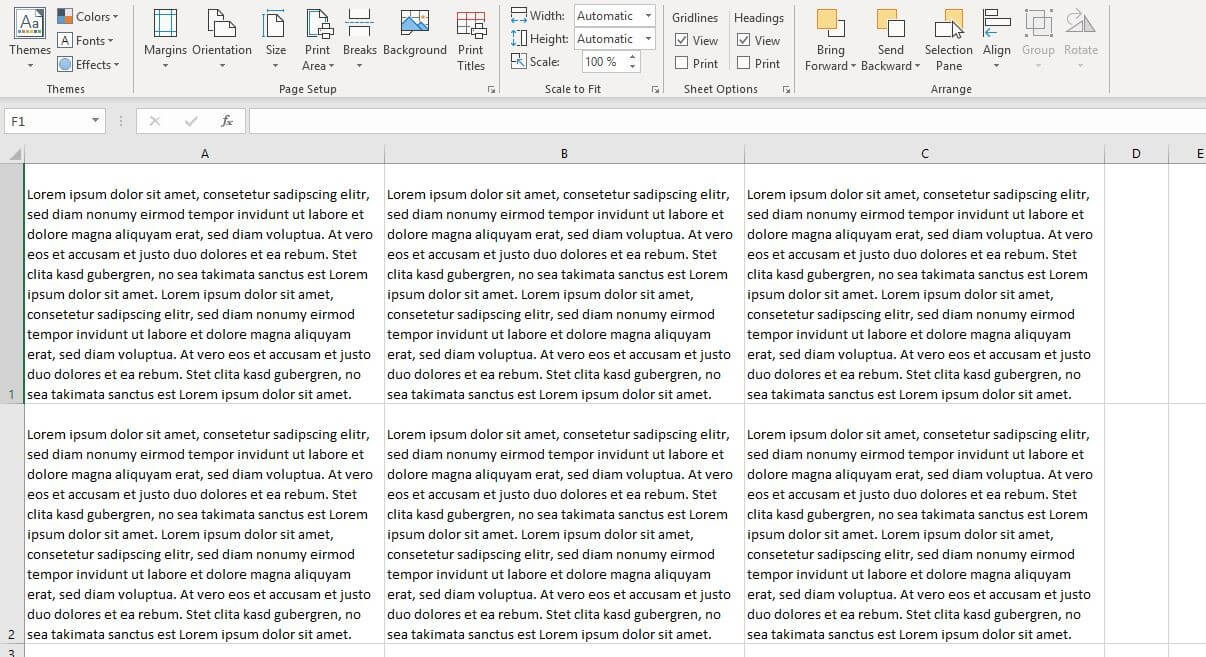This screenshot has width=1206, height=657.
Task: Disable Gridlines View option
Action: [x=681, y=40]
